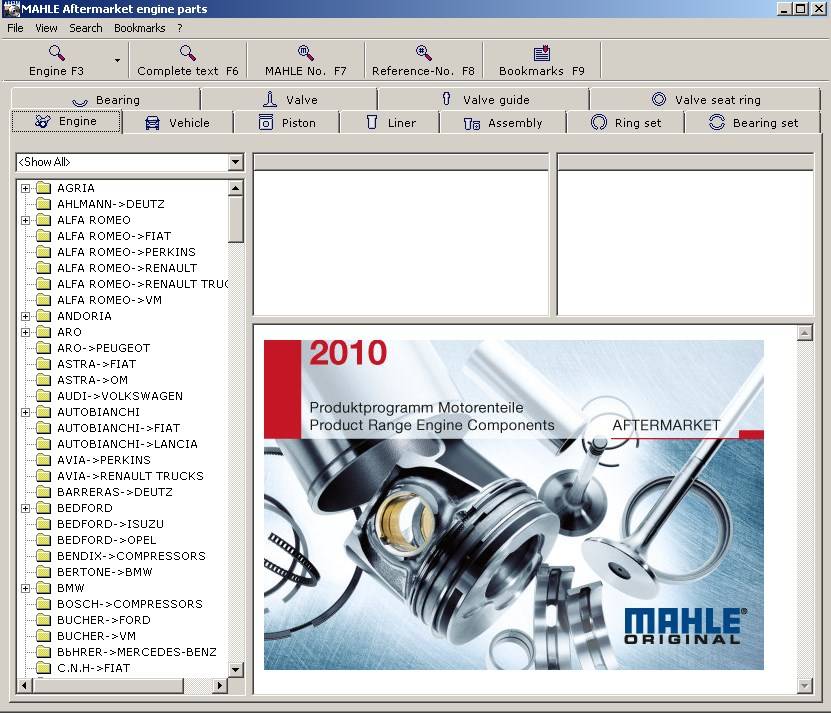Viewport: 831px width, 713px height.
Task: Click the tree vertical scrollbar thumb
Action: point(235,218)
